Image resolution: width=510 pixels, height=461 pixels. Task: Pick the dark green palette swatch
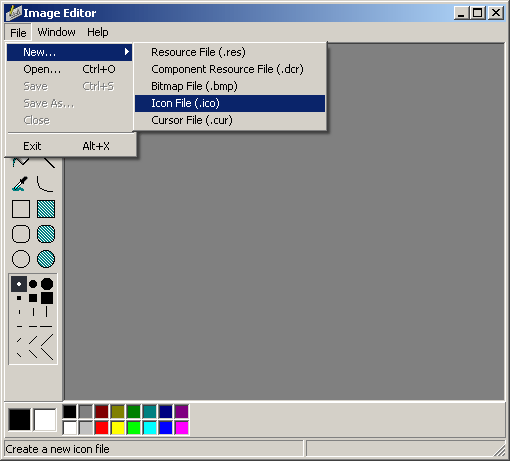coord(134,412)
